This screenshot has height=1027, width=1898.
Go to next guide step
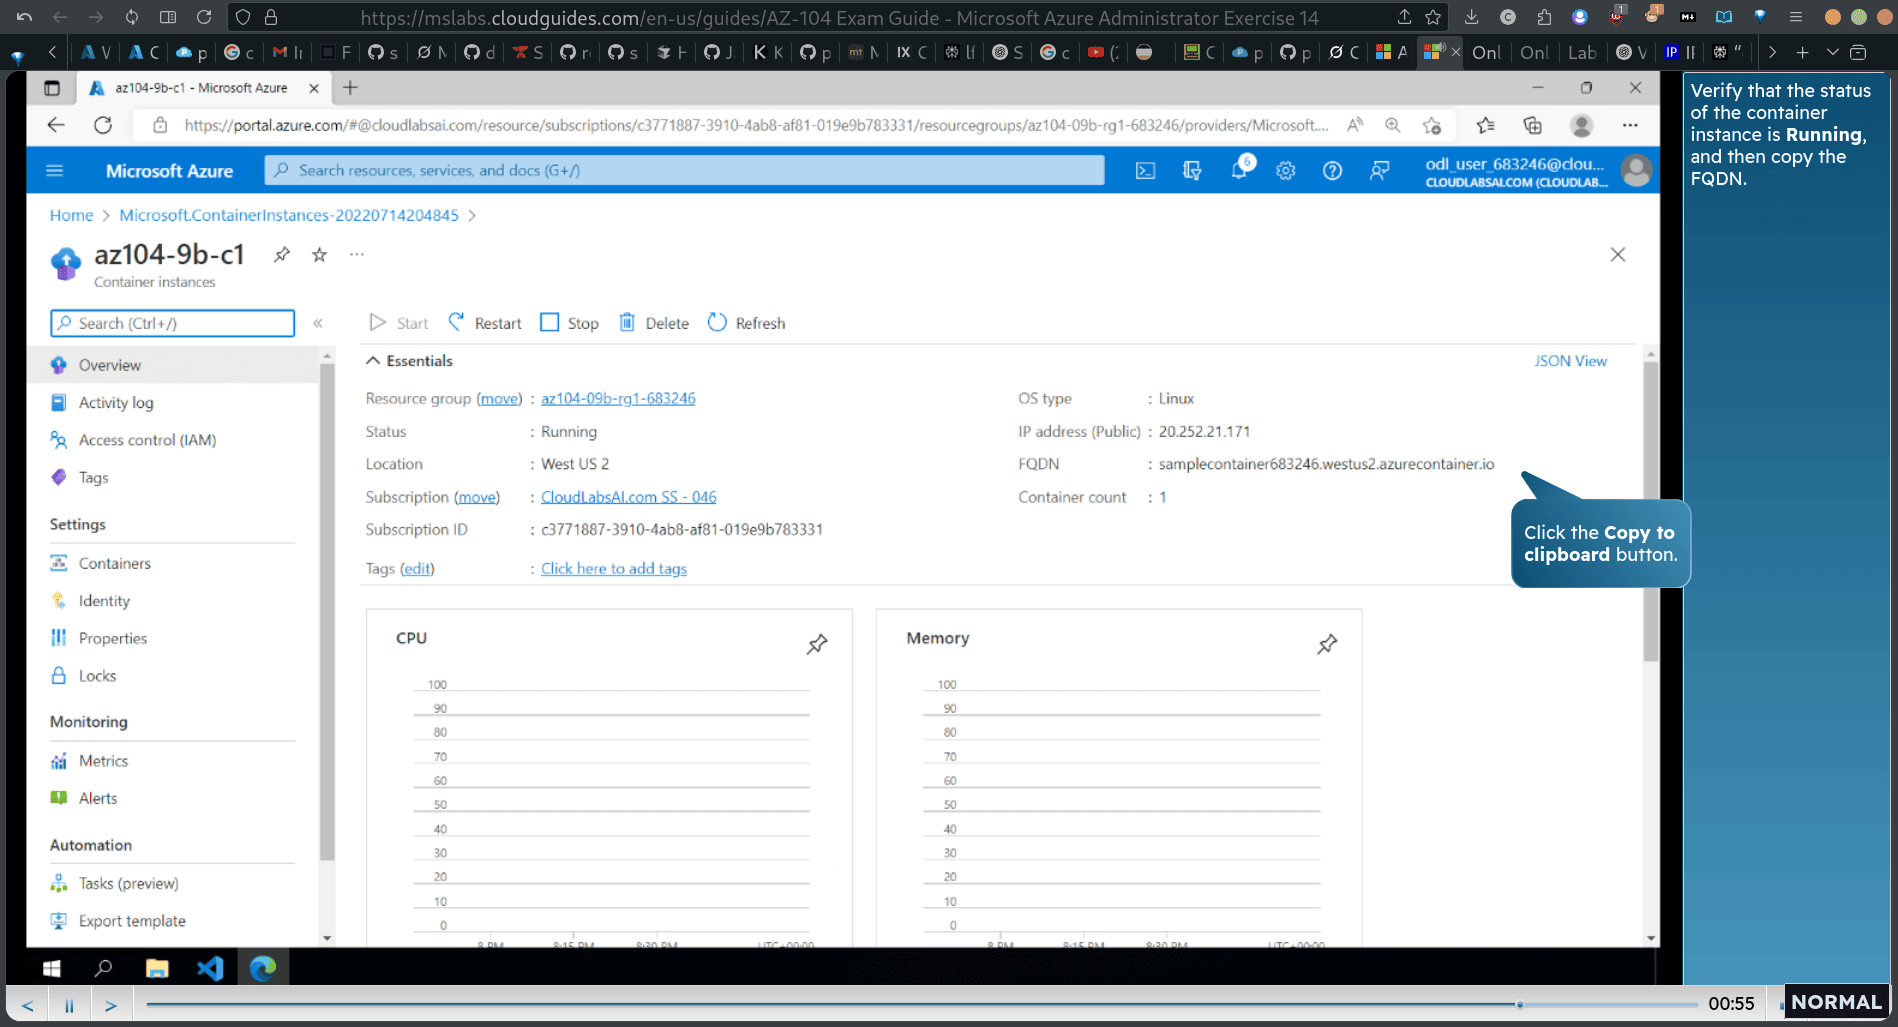tap(111, 1005)
